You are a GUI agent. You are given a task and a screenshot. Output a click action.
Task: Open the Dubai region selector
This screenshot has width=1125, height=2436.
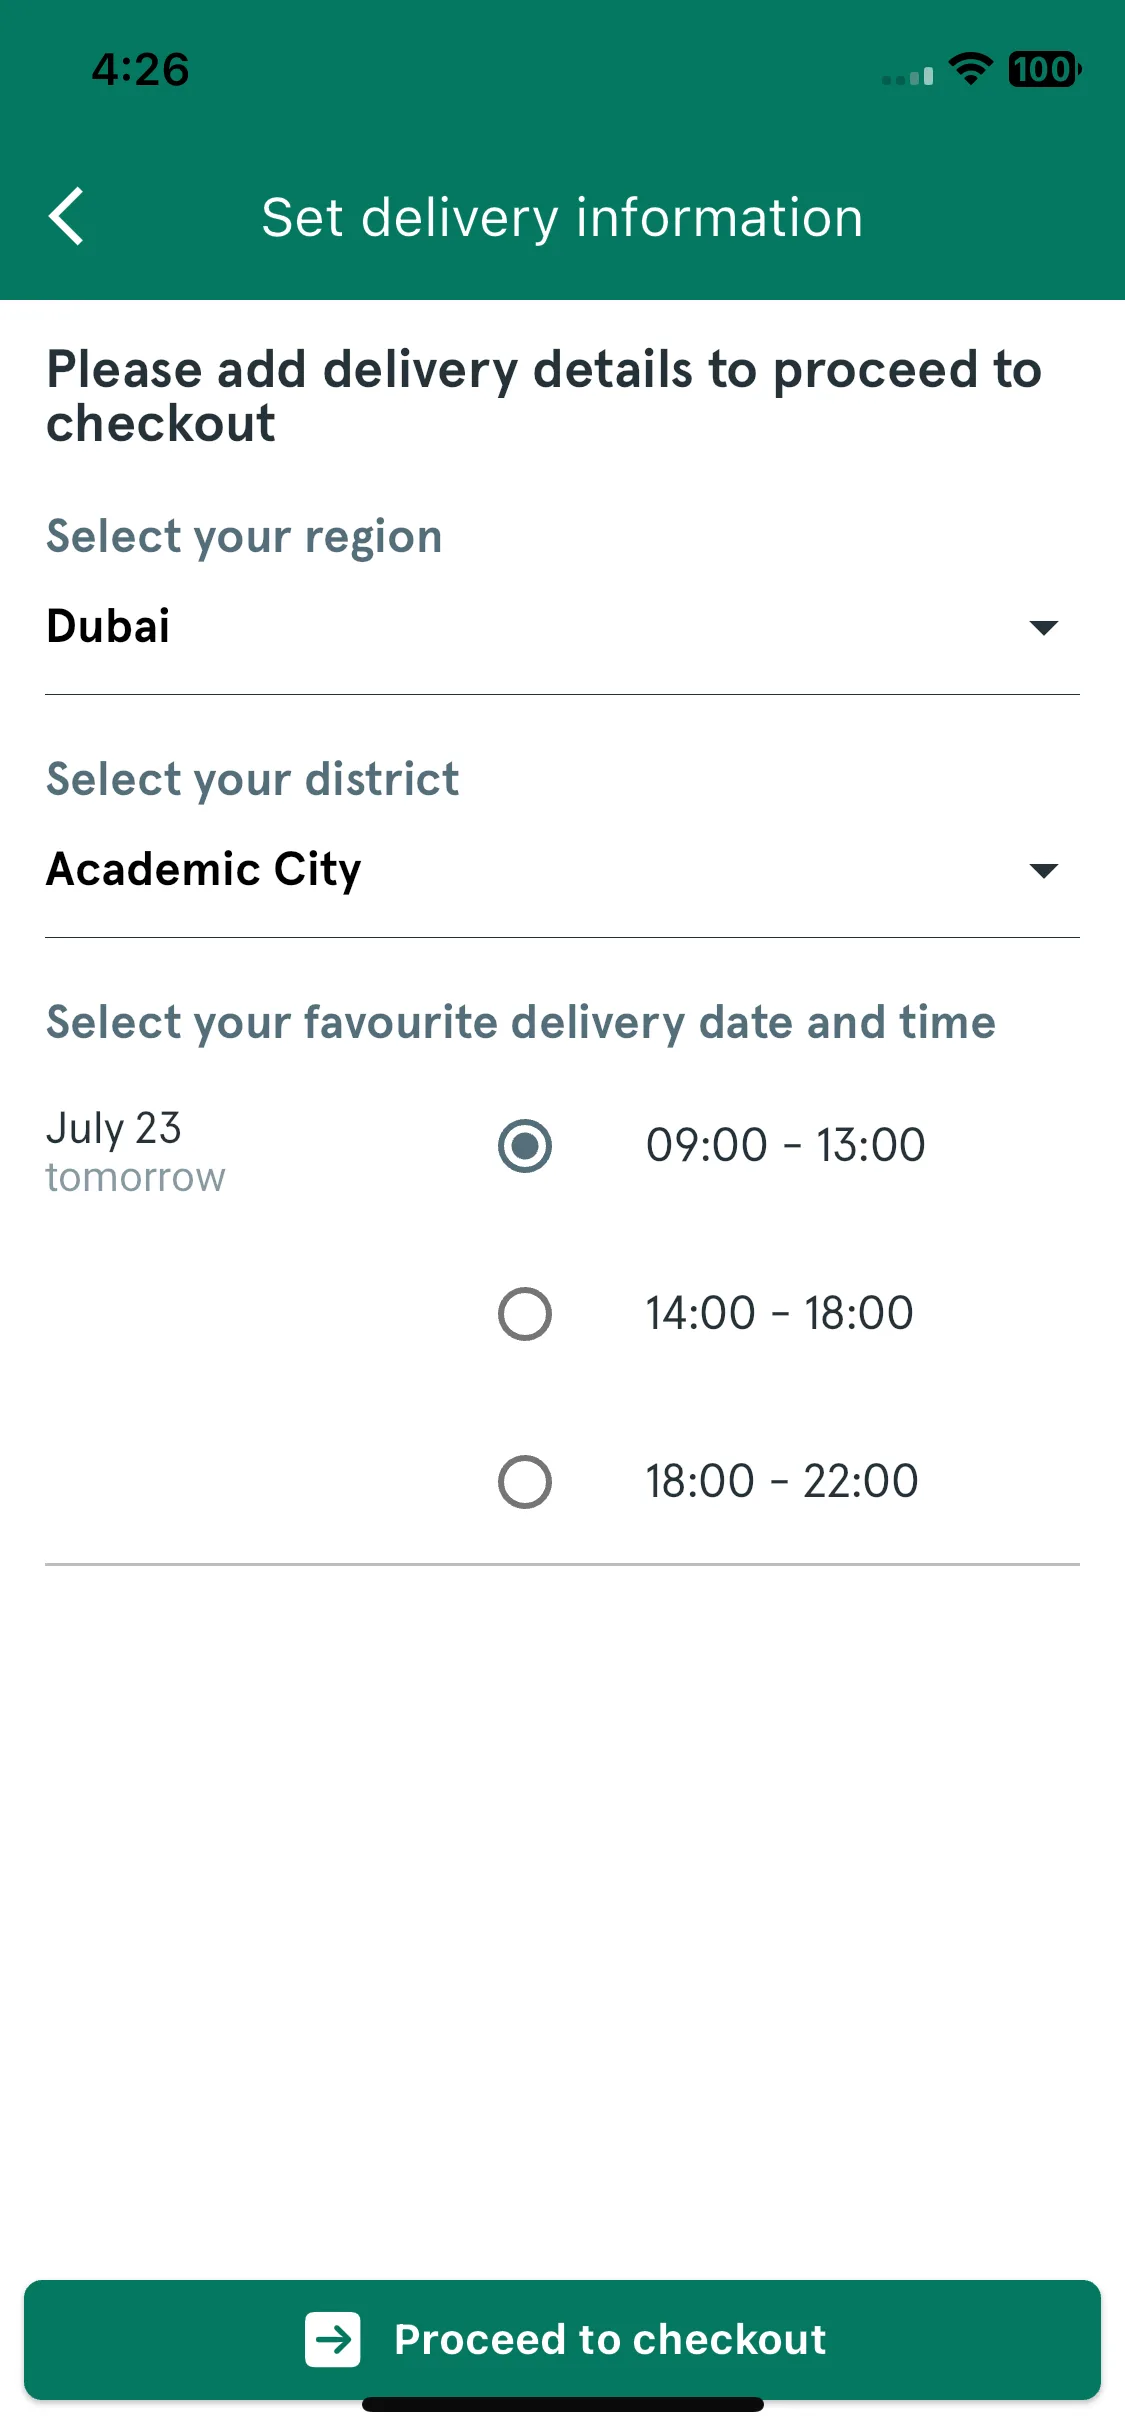pyautogui.click(x=562, y=628)
